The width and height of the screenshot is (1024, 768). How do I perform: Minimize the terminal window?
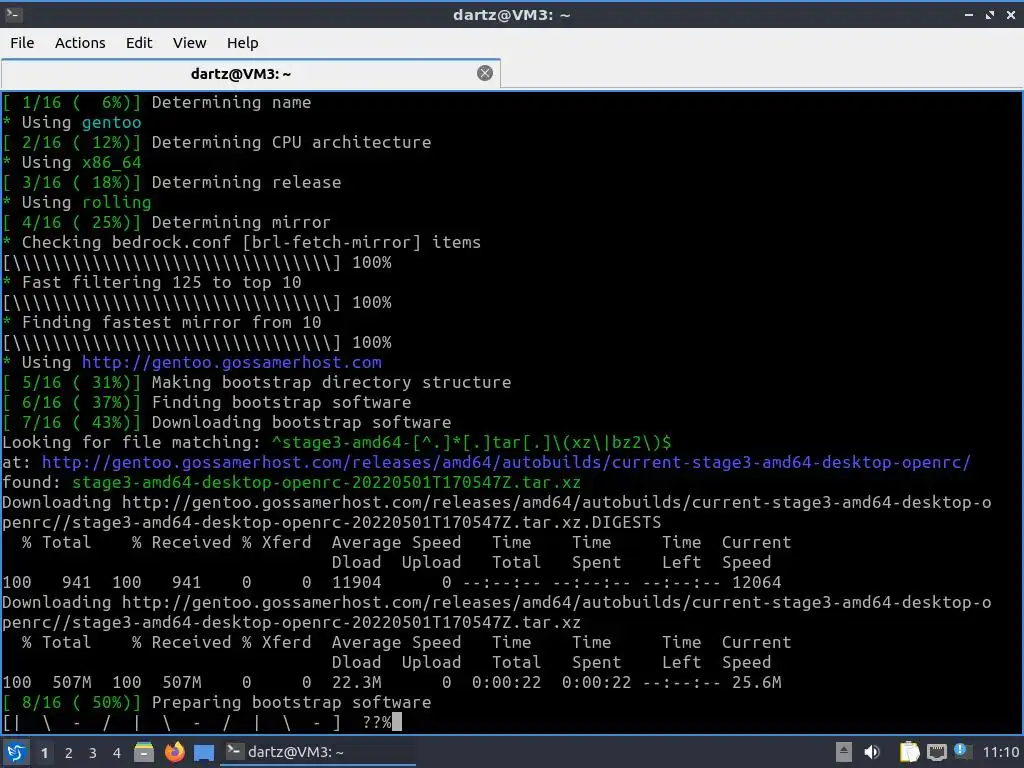point(969,14)
